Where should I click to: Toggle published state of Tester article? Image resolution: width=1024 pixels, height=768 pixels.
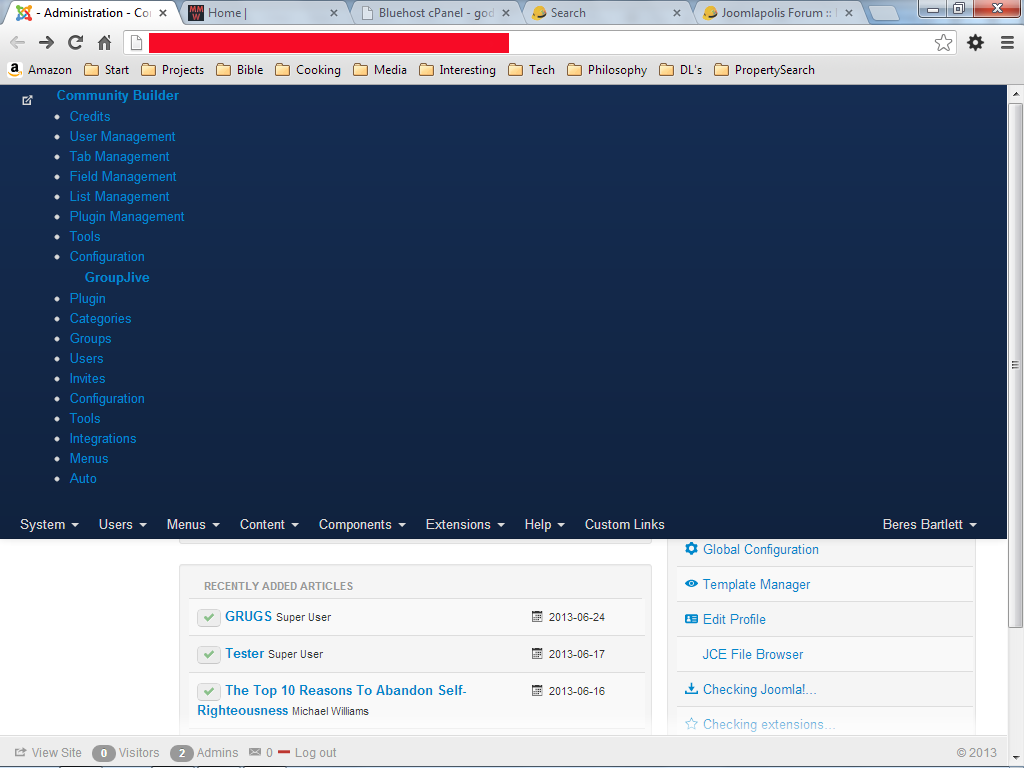pyautogui.click(x=209, y=654)
